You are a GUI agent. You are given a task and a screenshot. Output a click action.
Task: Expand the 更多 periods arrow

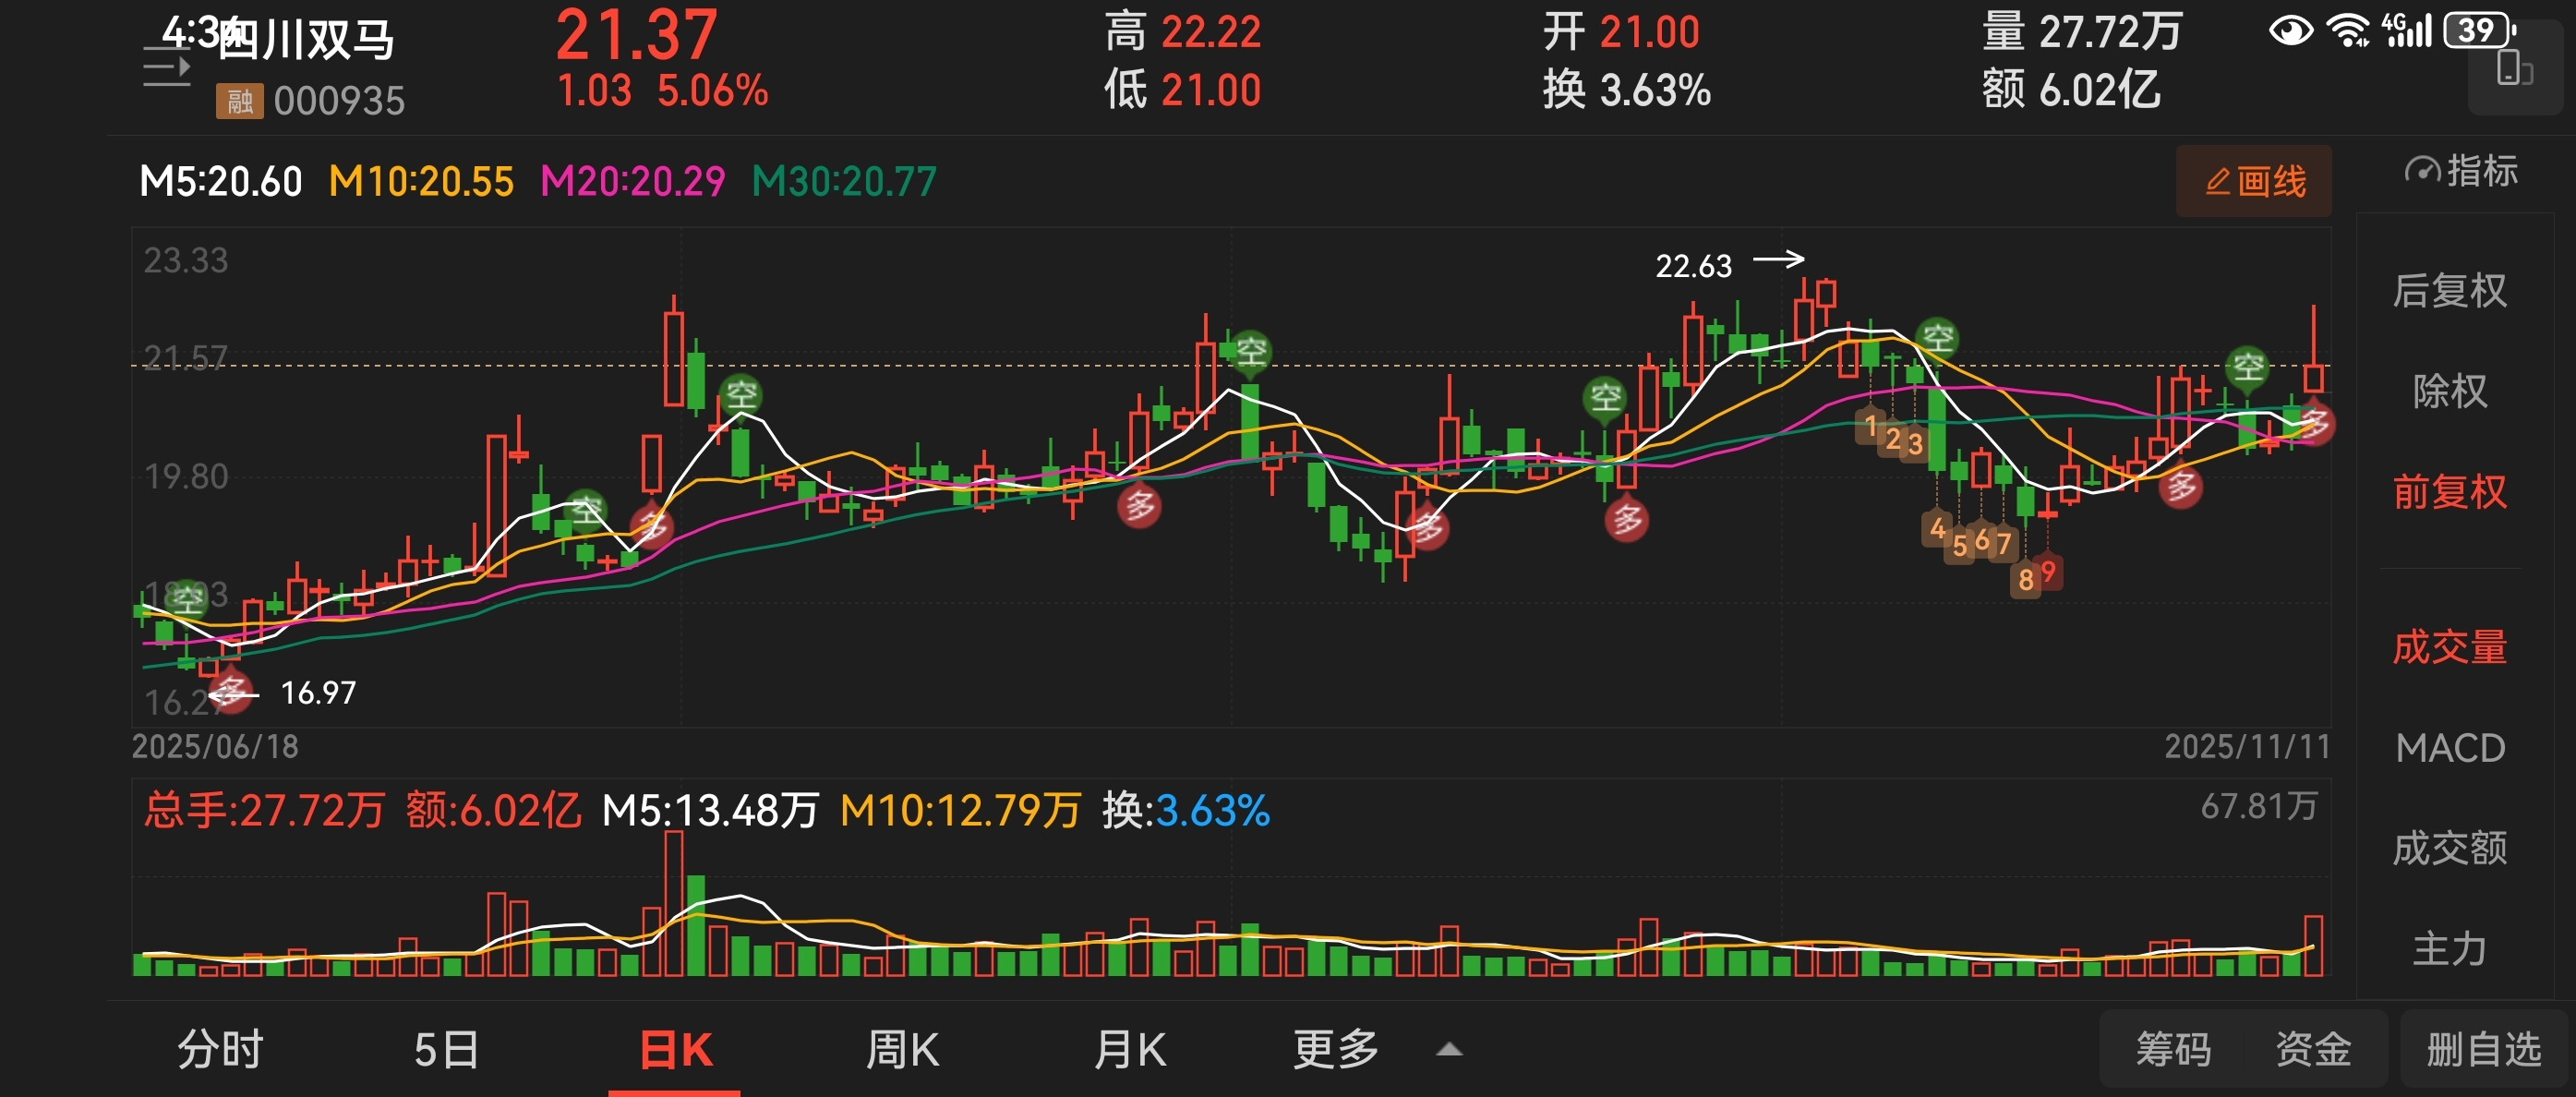[1448, 1050]
